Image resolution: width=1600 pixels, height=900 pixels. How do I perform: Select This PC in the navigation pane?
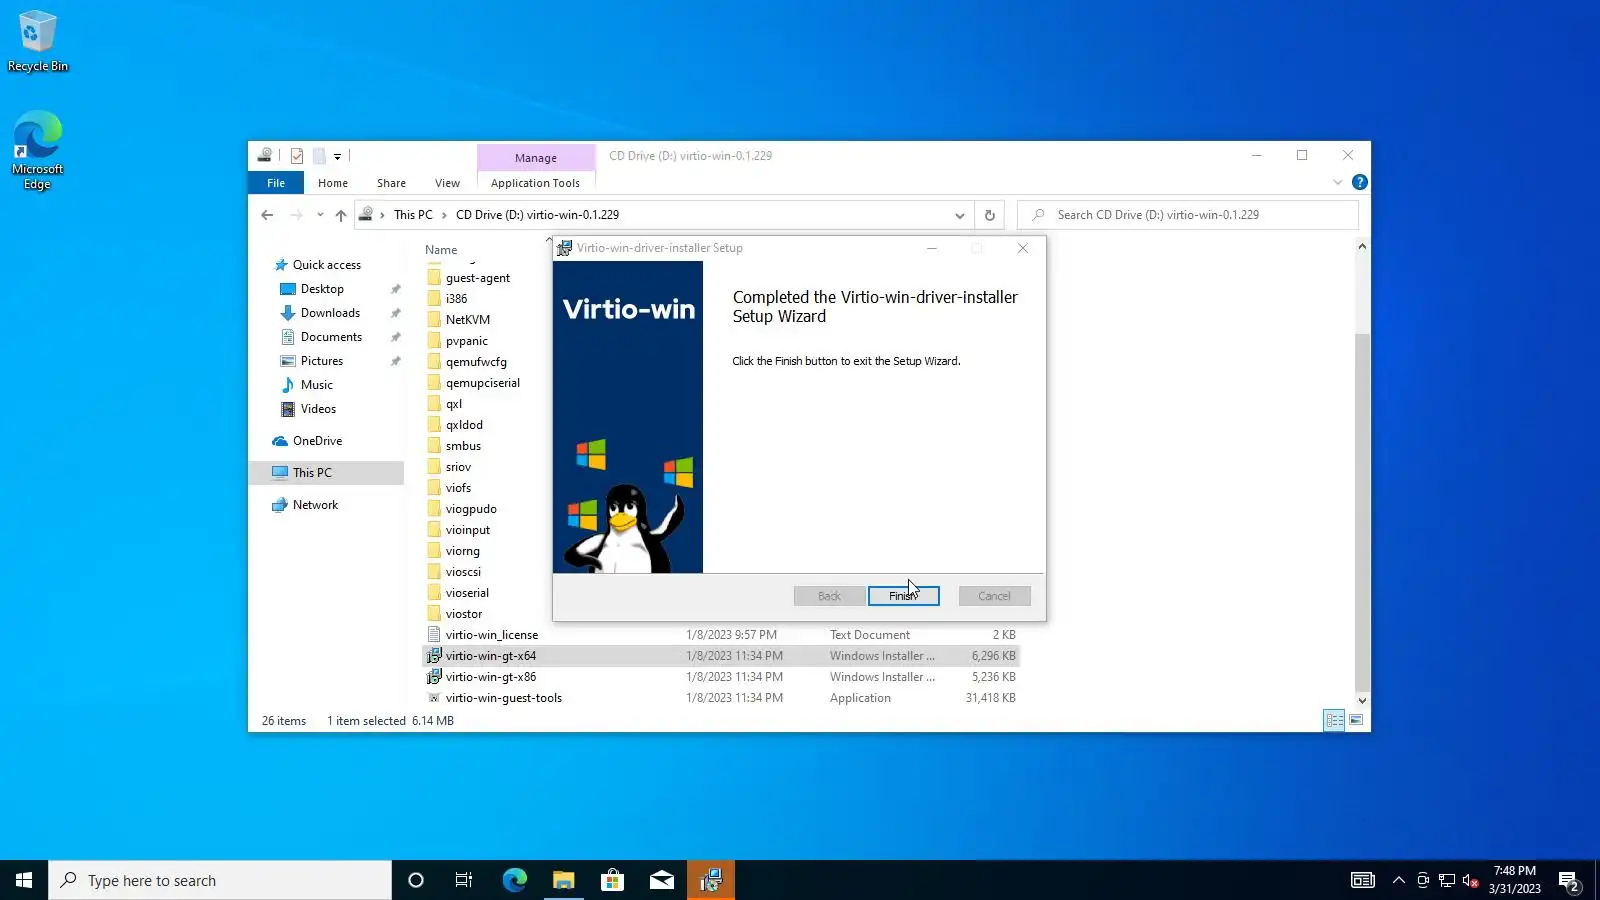[326, 473]
